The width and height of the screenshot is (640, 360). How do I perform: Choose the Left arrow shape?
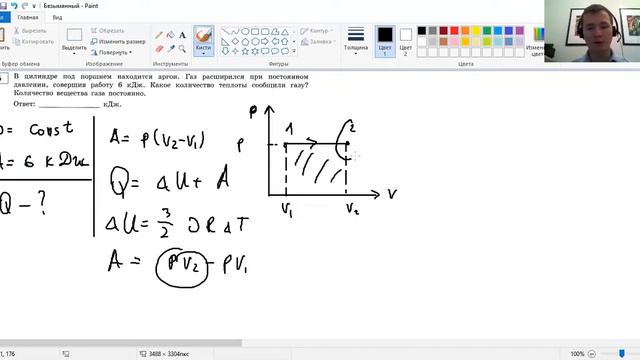click(x=275, y=41)
